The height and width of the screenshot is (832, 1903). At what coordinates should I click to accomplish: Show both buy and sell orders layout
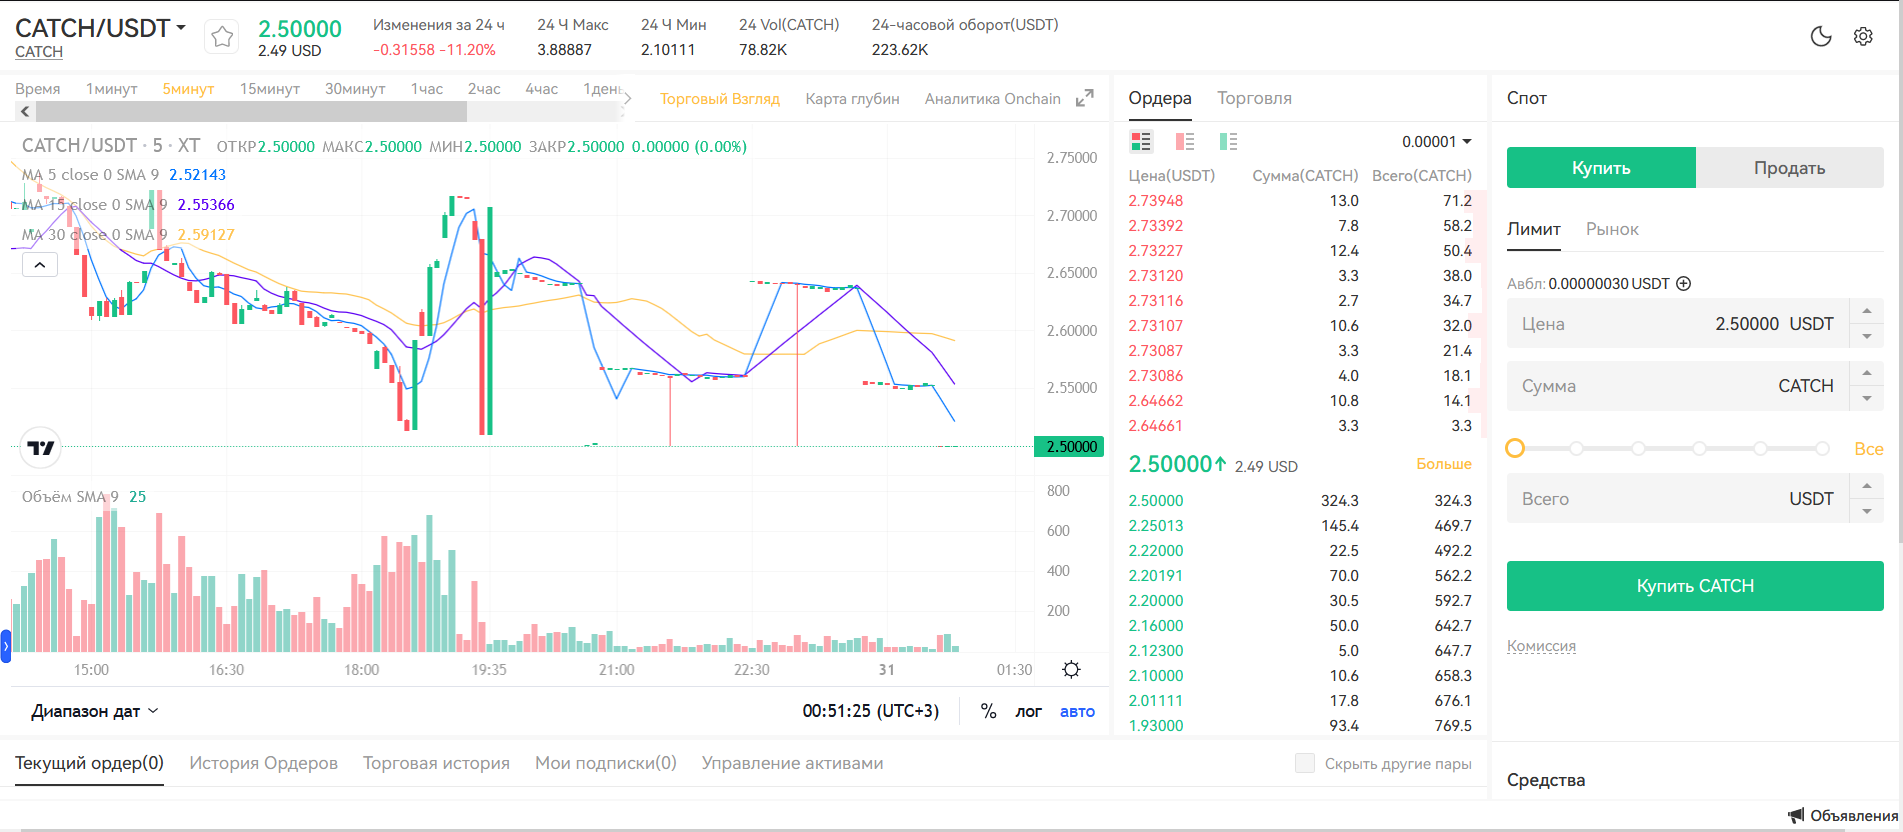coord(1141,141)
